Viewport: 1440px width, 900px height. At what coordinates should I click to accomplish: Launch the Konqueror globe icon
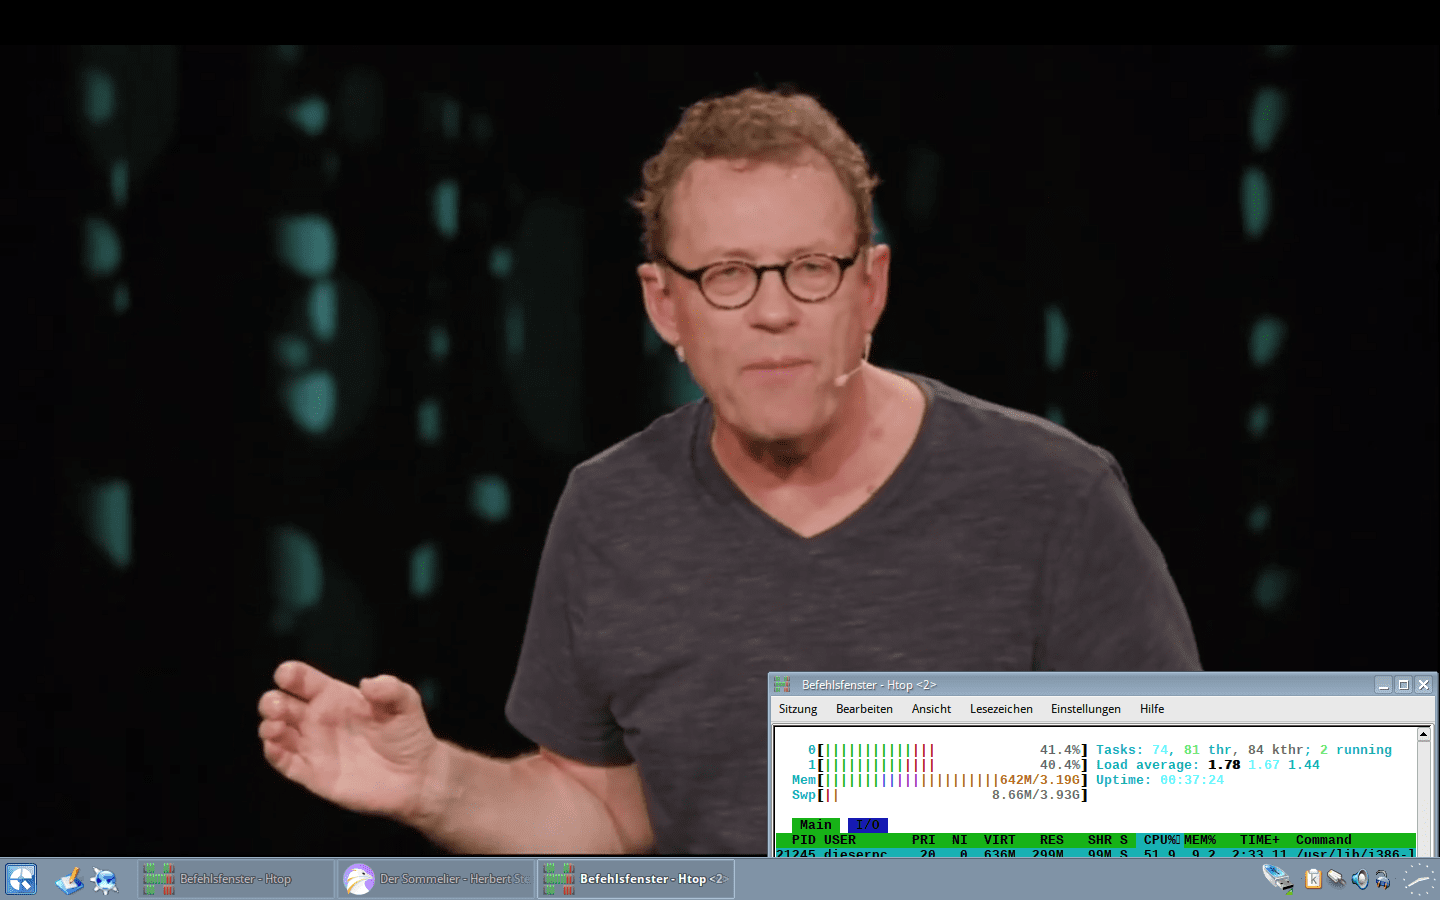(x=104, y=880)
